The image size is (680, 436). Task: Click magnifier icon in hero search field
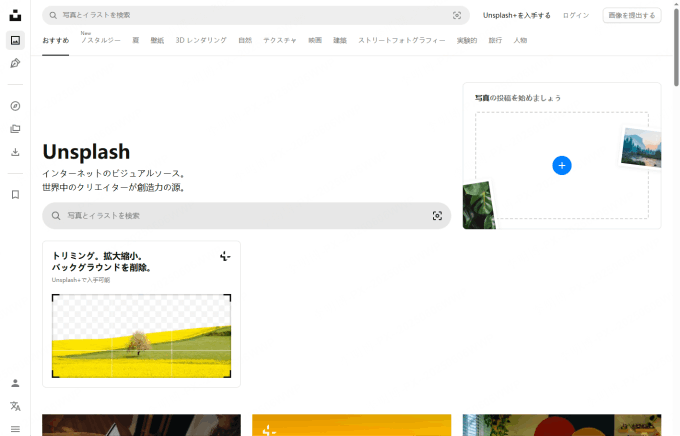coord(56,216)
